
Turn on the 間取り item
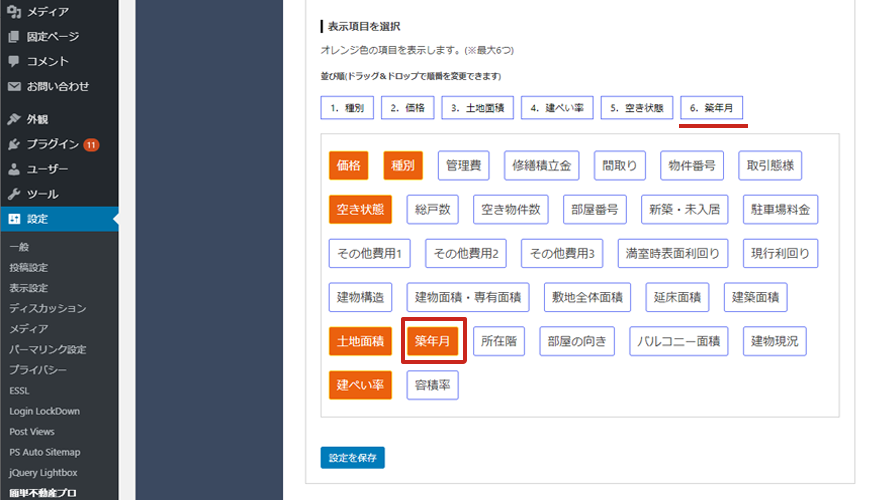pyautogui.click(x=620, y=165)
